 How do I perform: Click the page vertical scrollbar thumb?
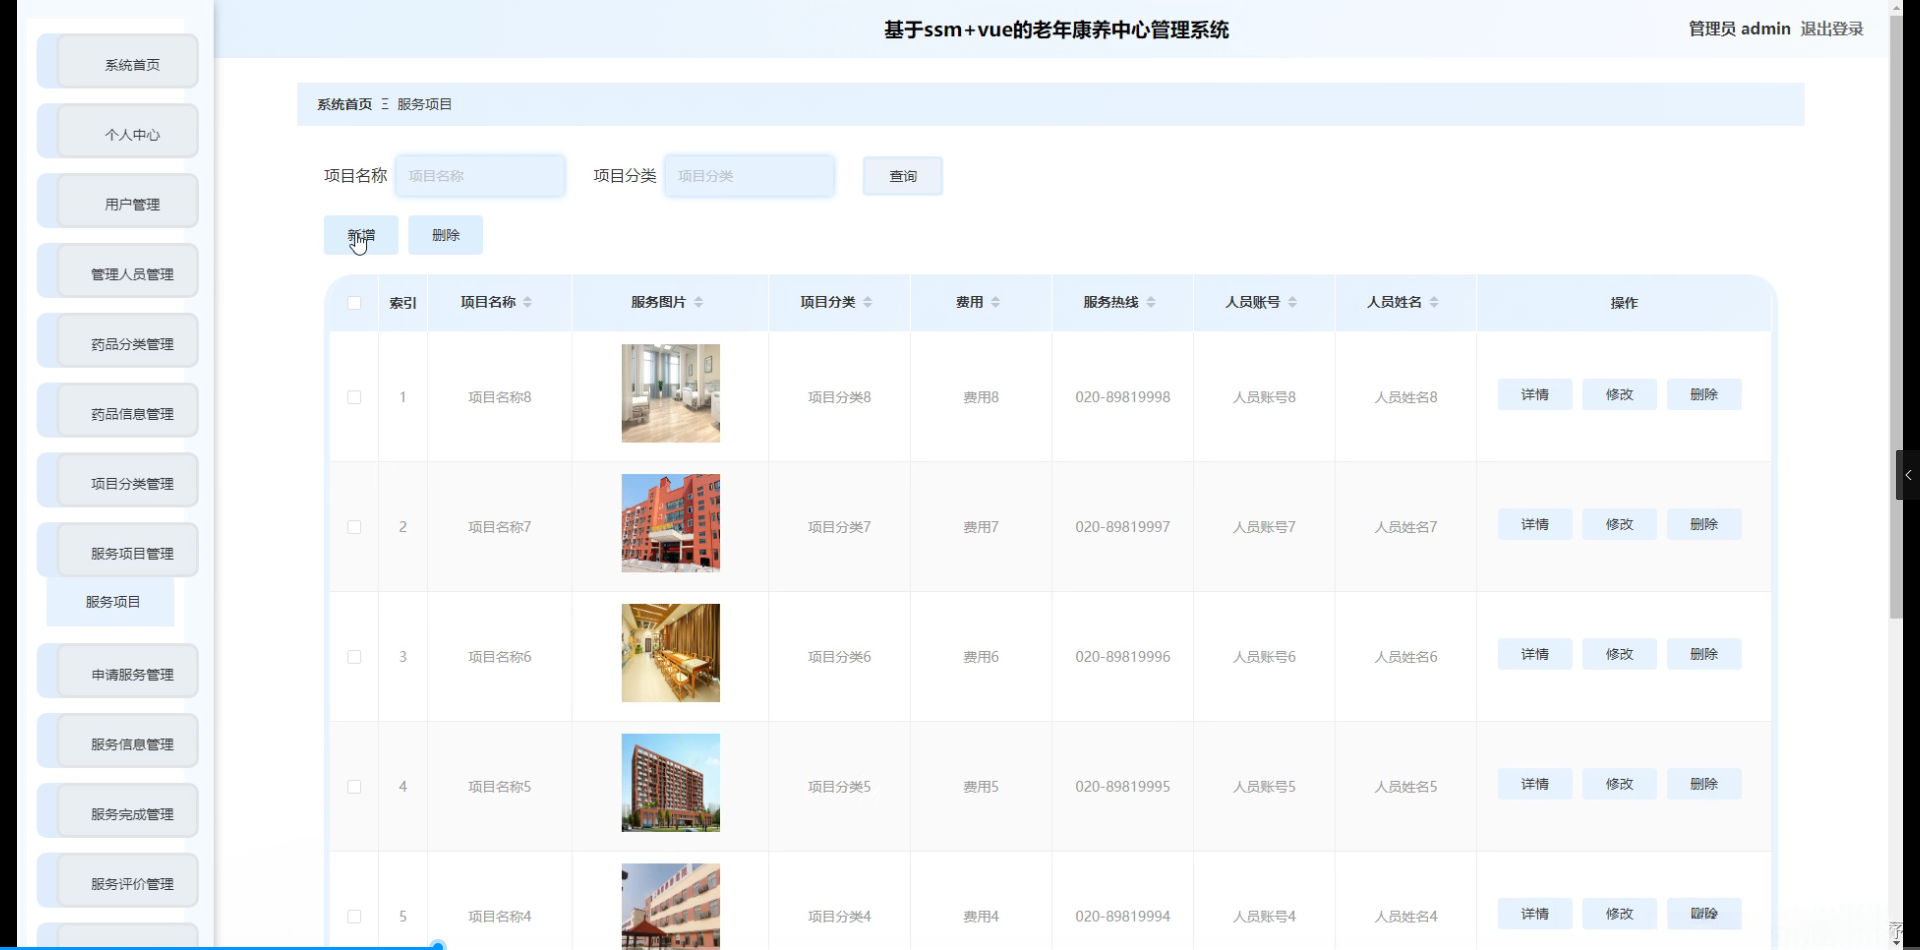[x=1896, y=315]
